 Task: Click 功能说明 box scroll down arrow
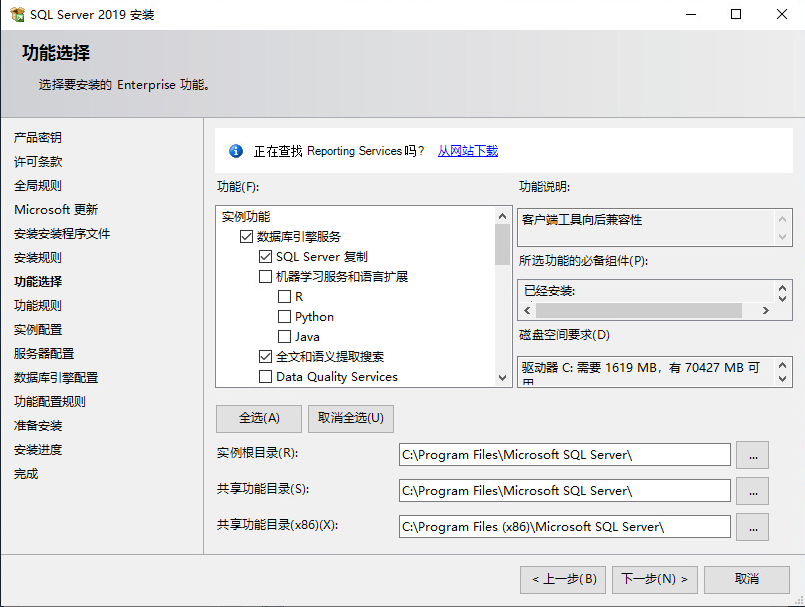click(x=782, y=237)
